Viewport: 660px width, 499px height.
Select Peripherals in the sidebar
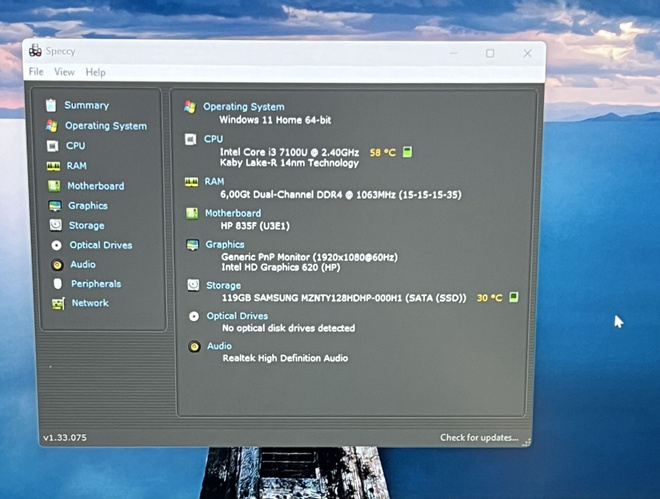[x=96, y=284]
